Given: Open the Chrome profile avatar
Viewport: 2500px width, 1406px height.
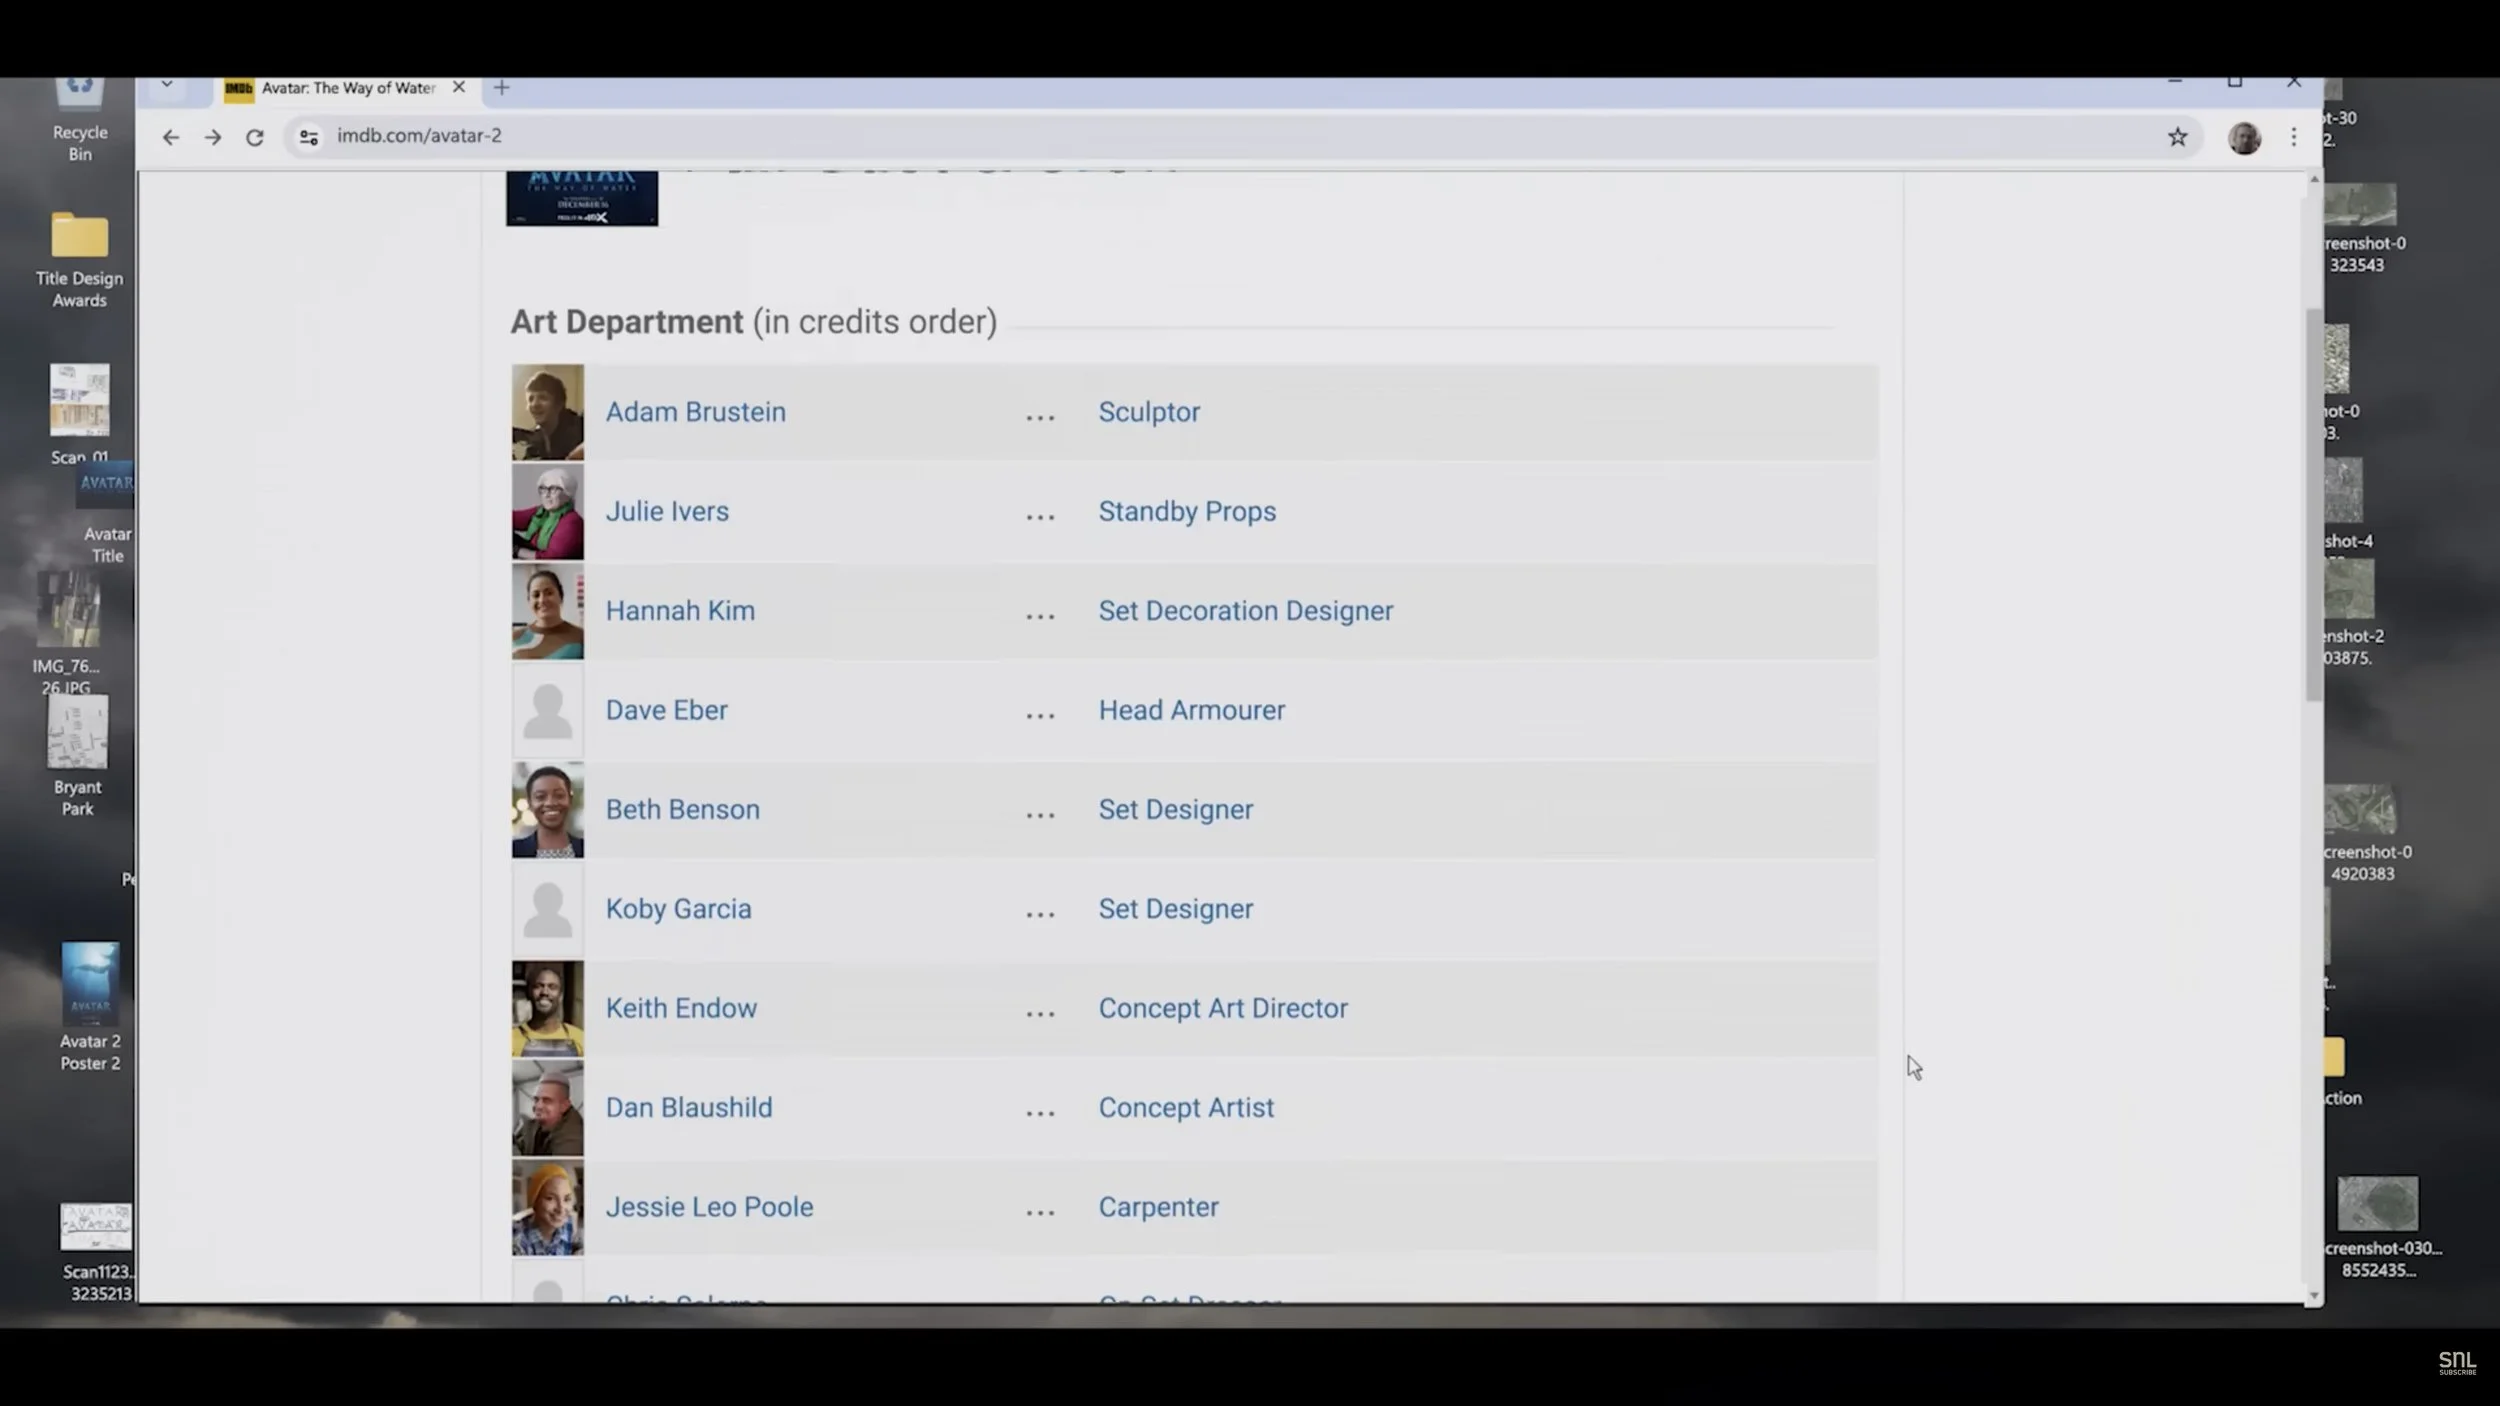Looking at the screenshot, I should (x=2244, y=137).
